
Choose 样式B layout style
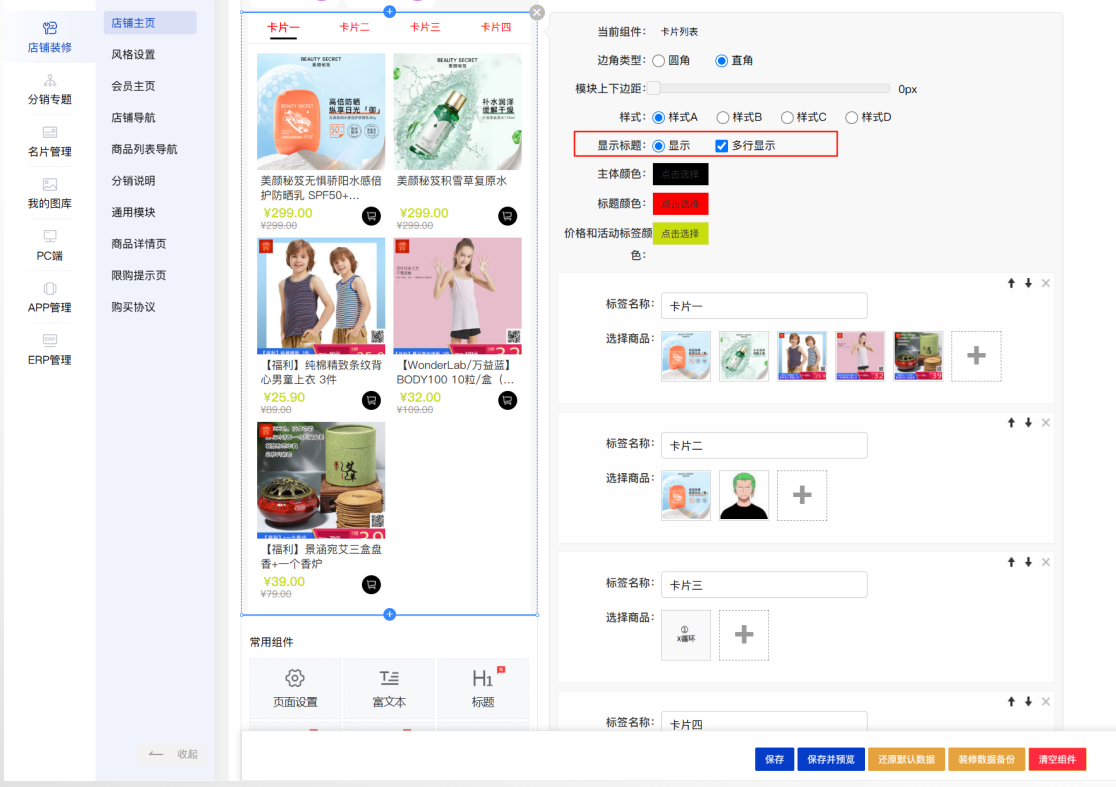(x=723, y=117)
